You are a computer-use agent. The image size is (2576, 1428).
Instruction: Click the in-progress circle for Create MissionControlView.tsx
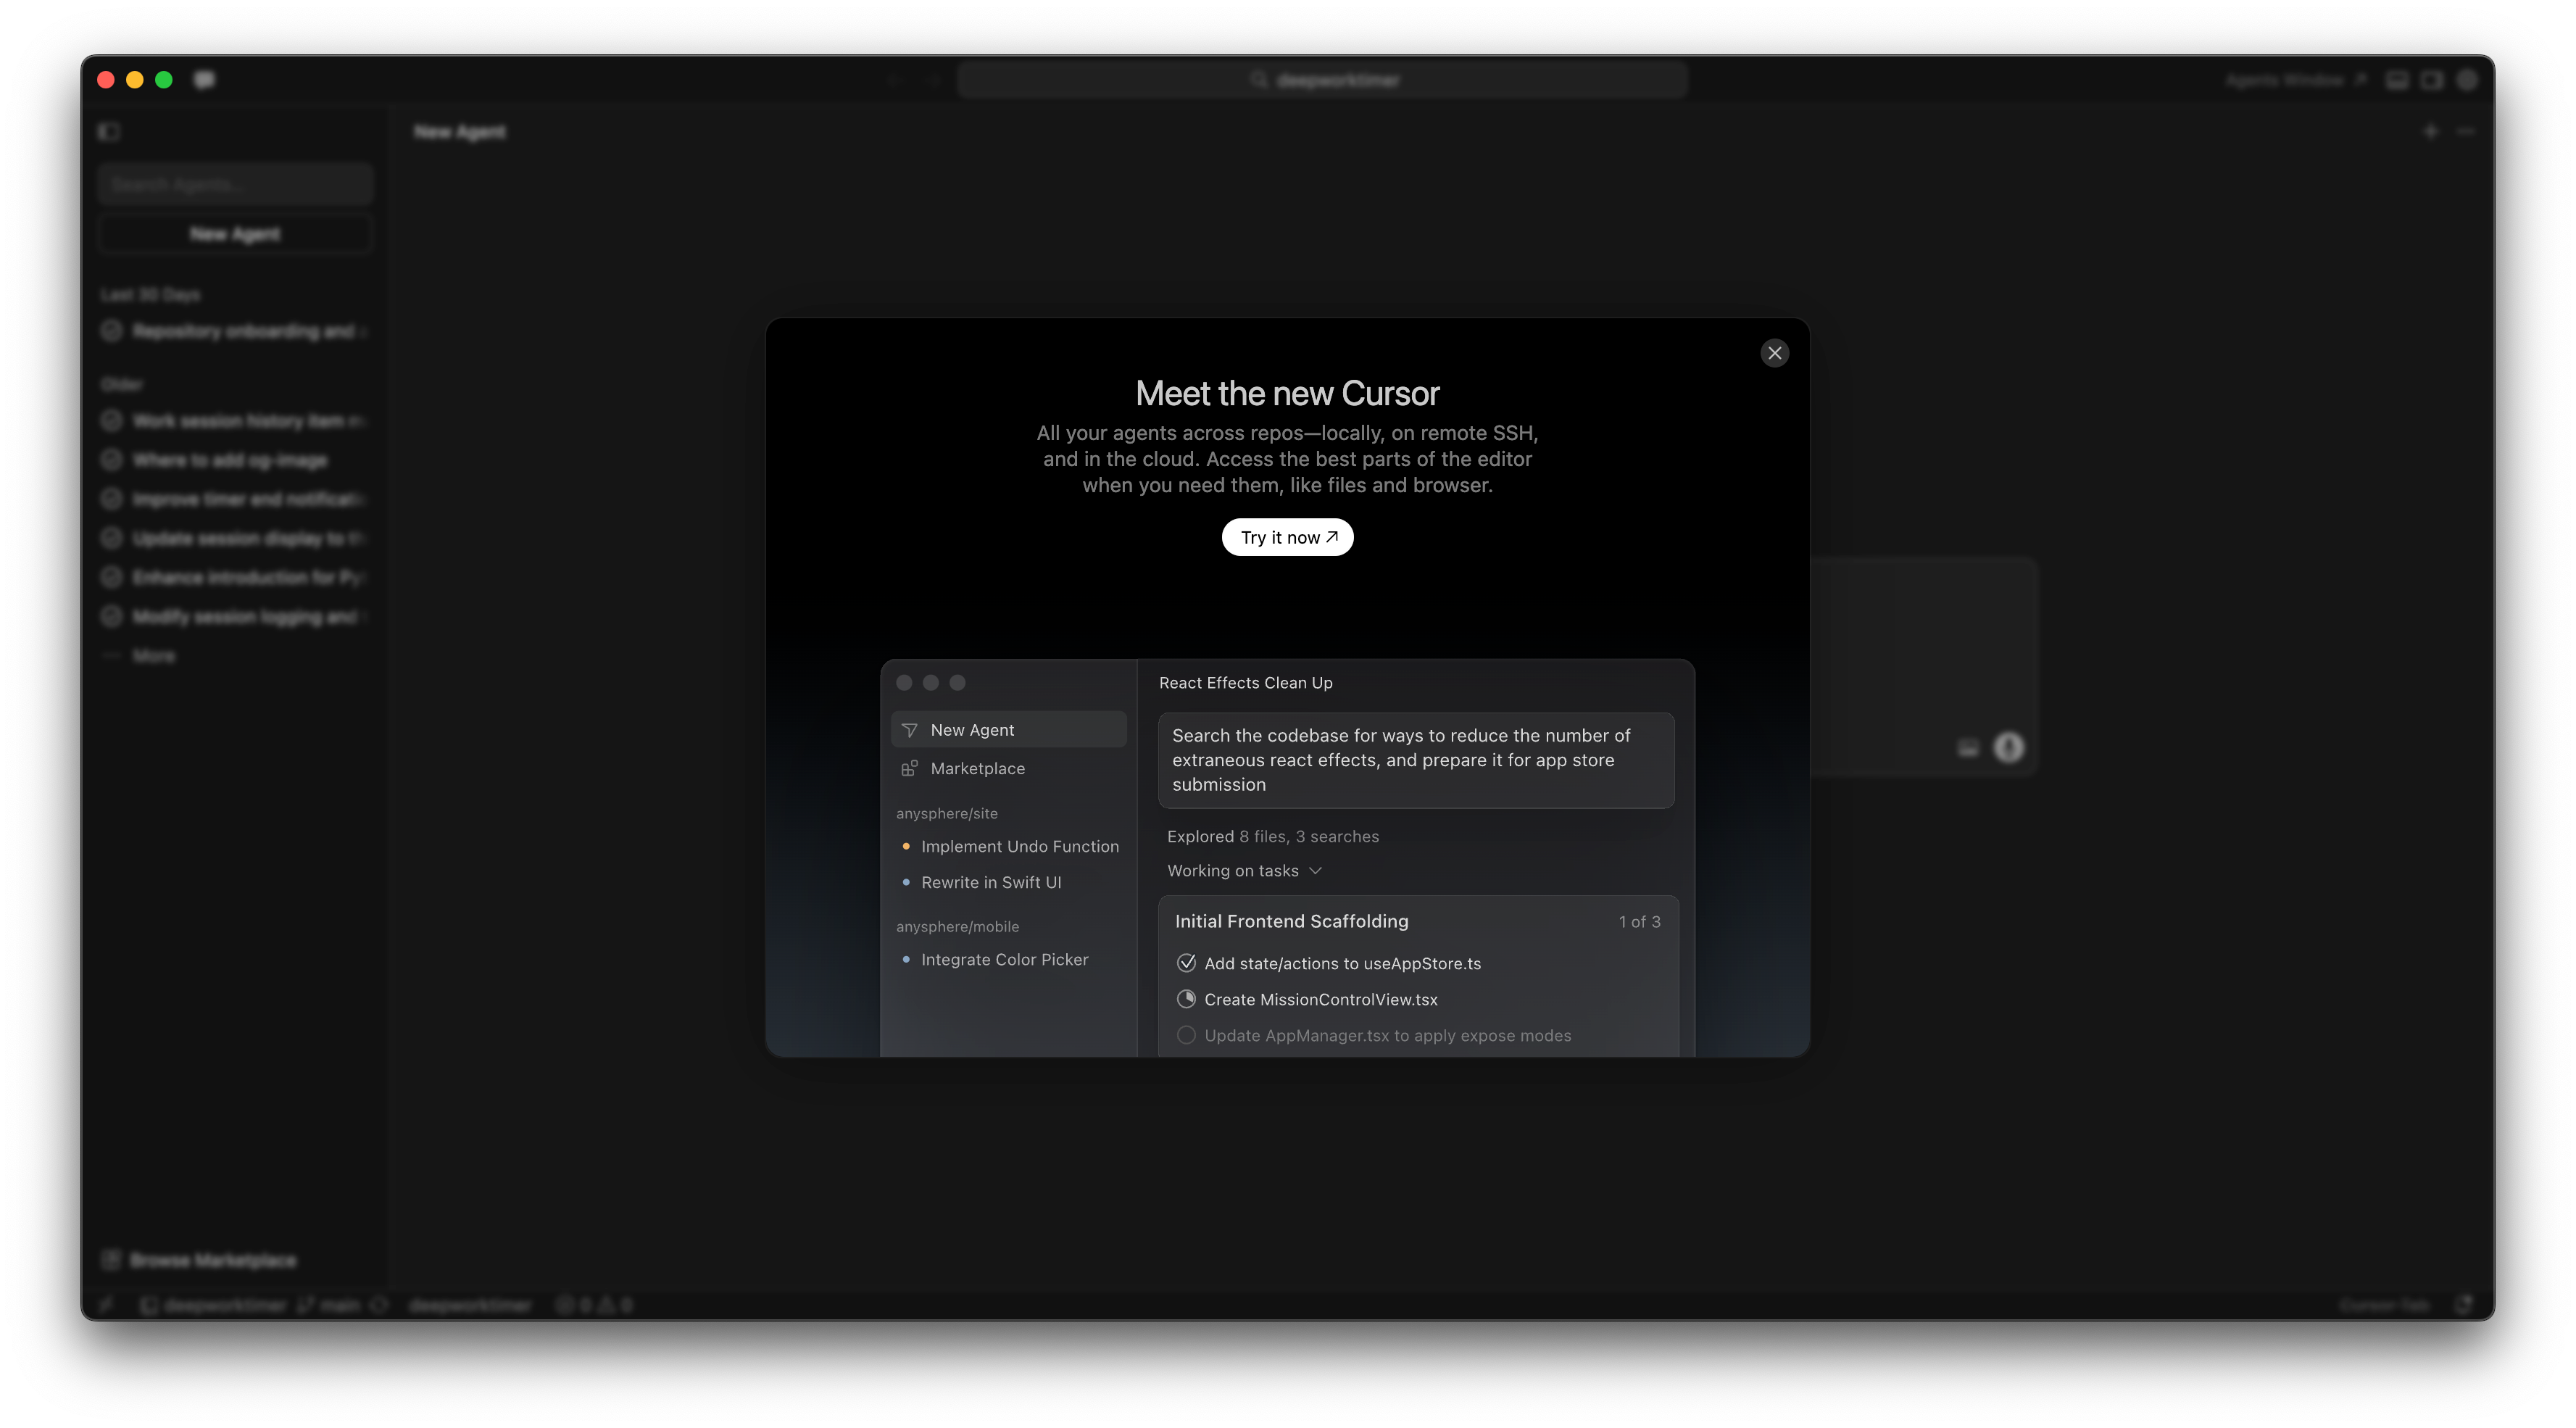point(1186,999)
